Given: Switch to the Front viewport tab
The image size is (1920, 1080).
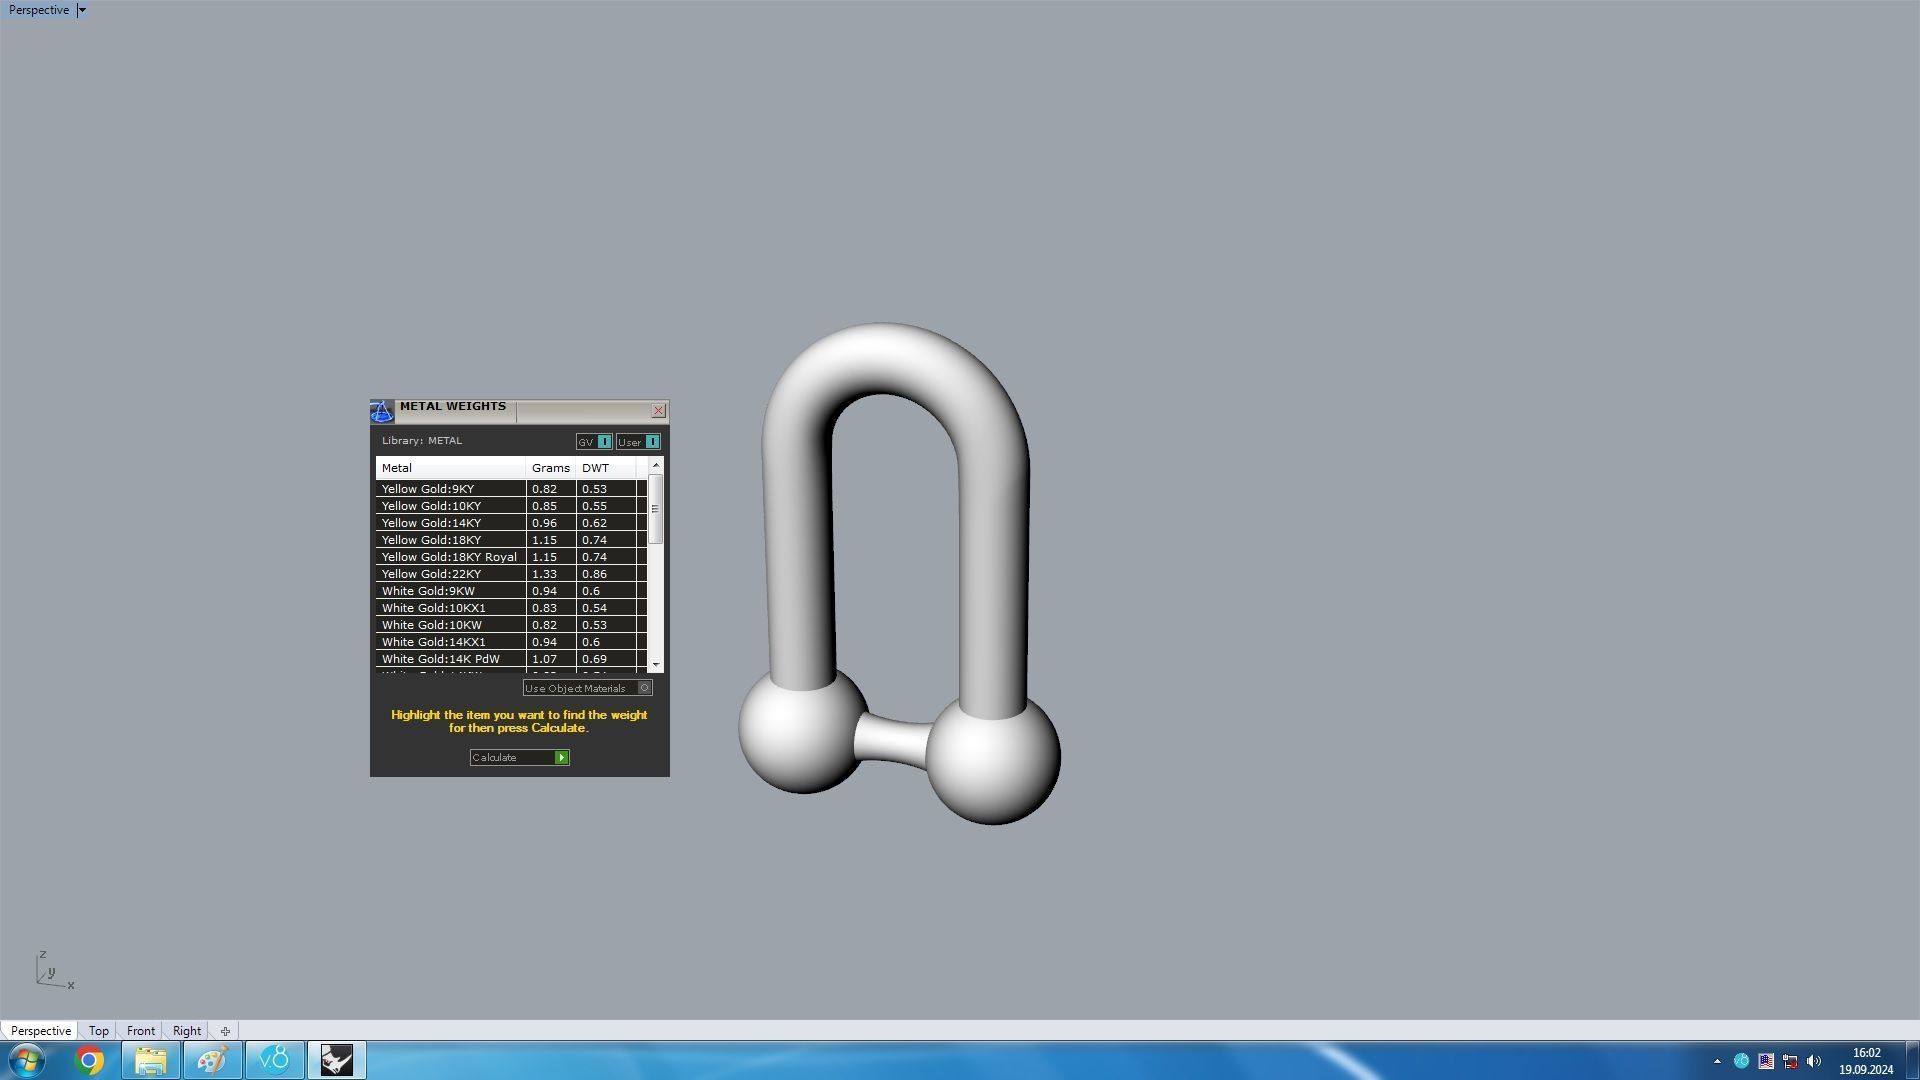Looking at the screenshot, I should click(x=140, y=1031).
